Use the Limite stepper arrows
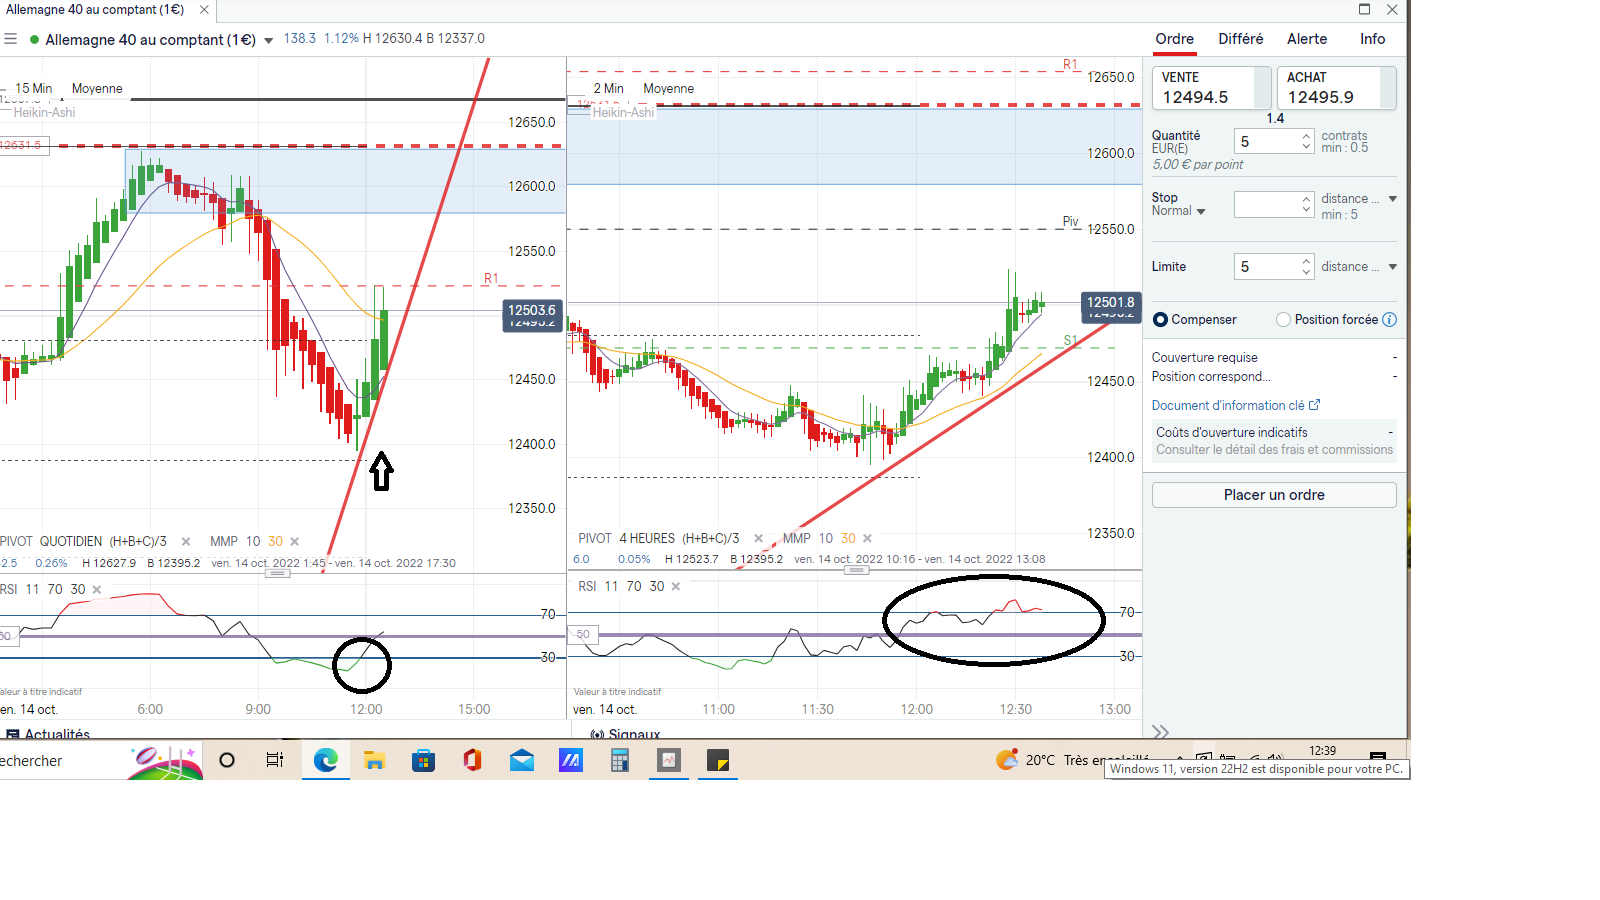This screenshot has width=1600, height=900. (1306, 267)
